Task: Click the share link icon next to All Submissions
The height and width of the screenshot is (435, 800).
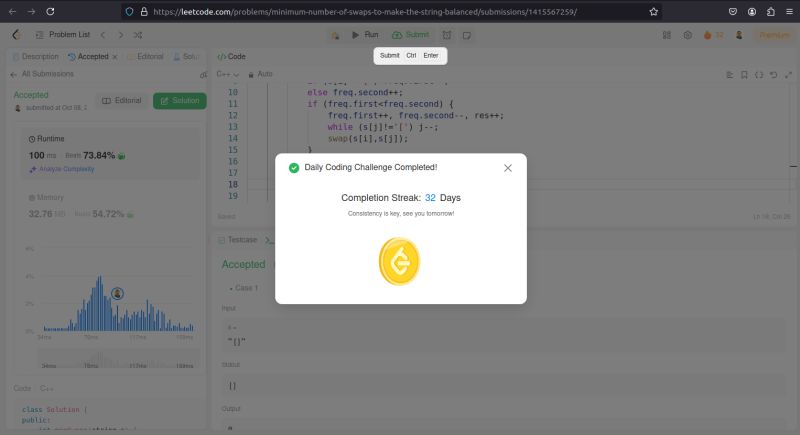Action: pos(203,74)
